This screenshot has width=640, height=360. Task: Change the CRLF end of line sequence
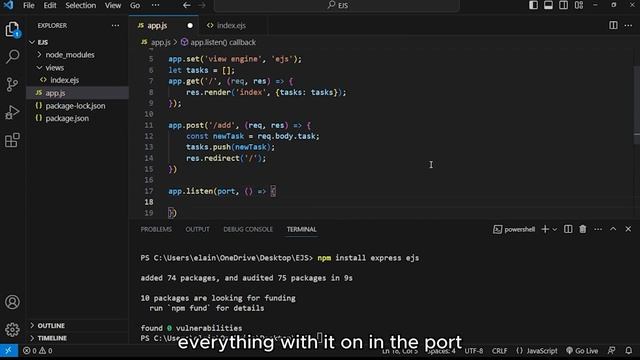(499, 351)
